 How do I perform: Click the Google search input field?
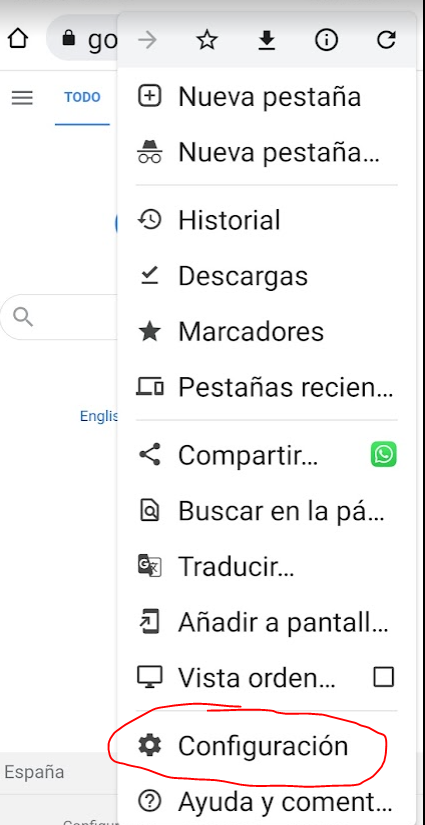(x=59, y=317)
